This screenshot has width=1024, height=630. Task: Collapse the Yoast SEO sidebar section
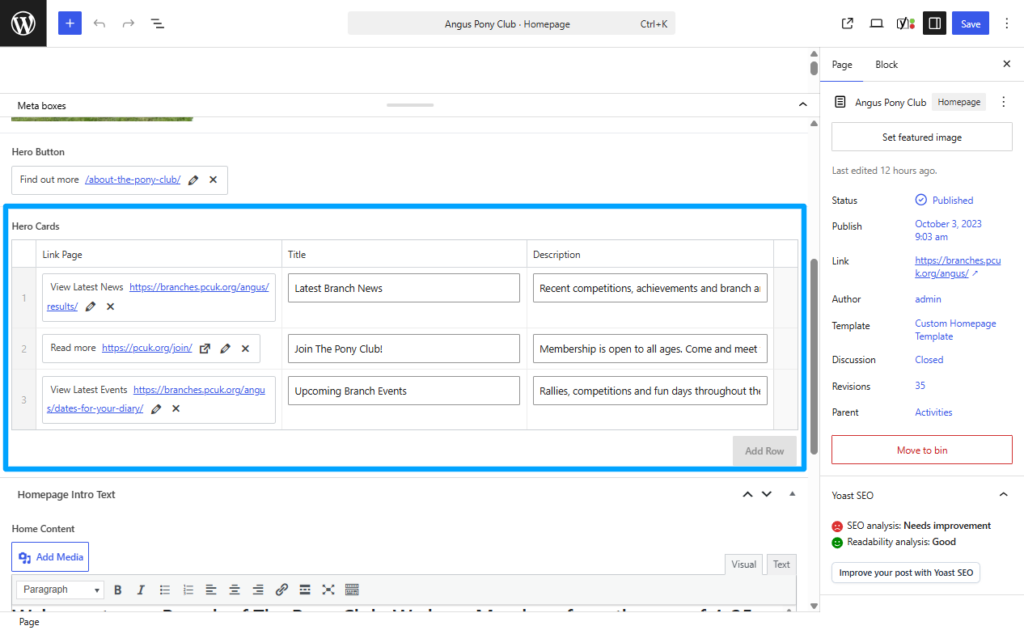click(1003, 495)
